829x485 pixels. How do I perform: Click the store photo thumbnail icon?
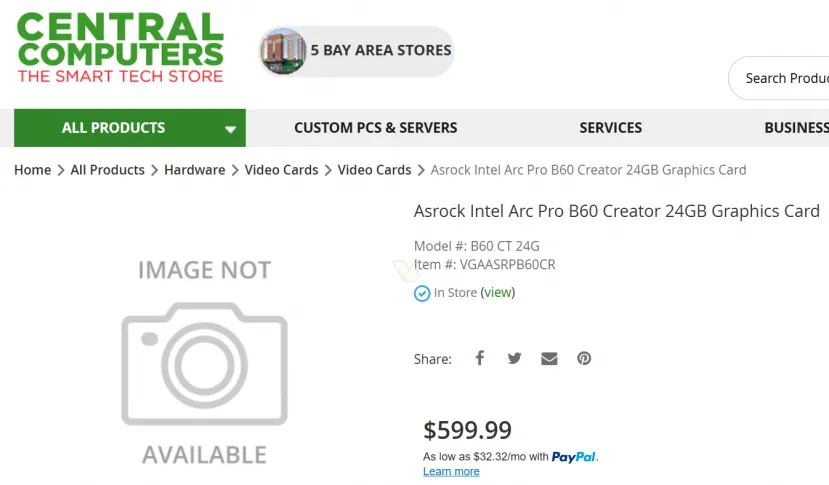(283, 51)
